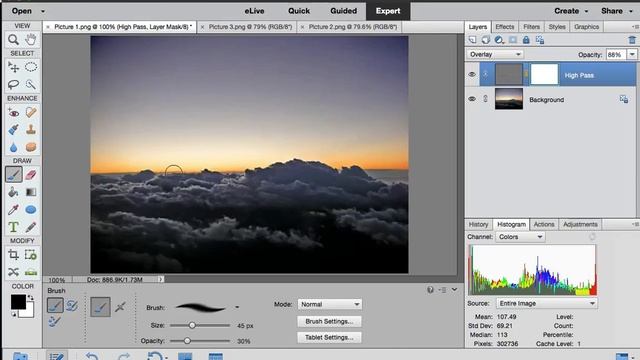Select the Blur tool
The height and width of the screenshot is (360, 640).
click(13, 147)
